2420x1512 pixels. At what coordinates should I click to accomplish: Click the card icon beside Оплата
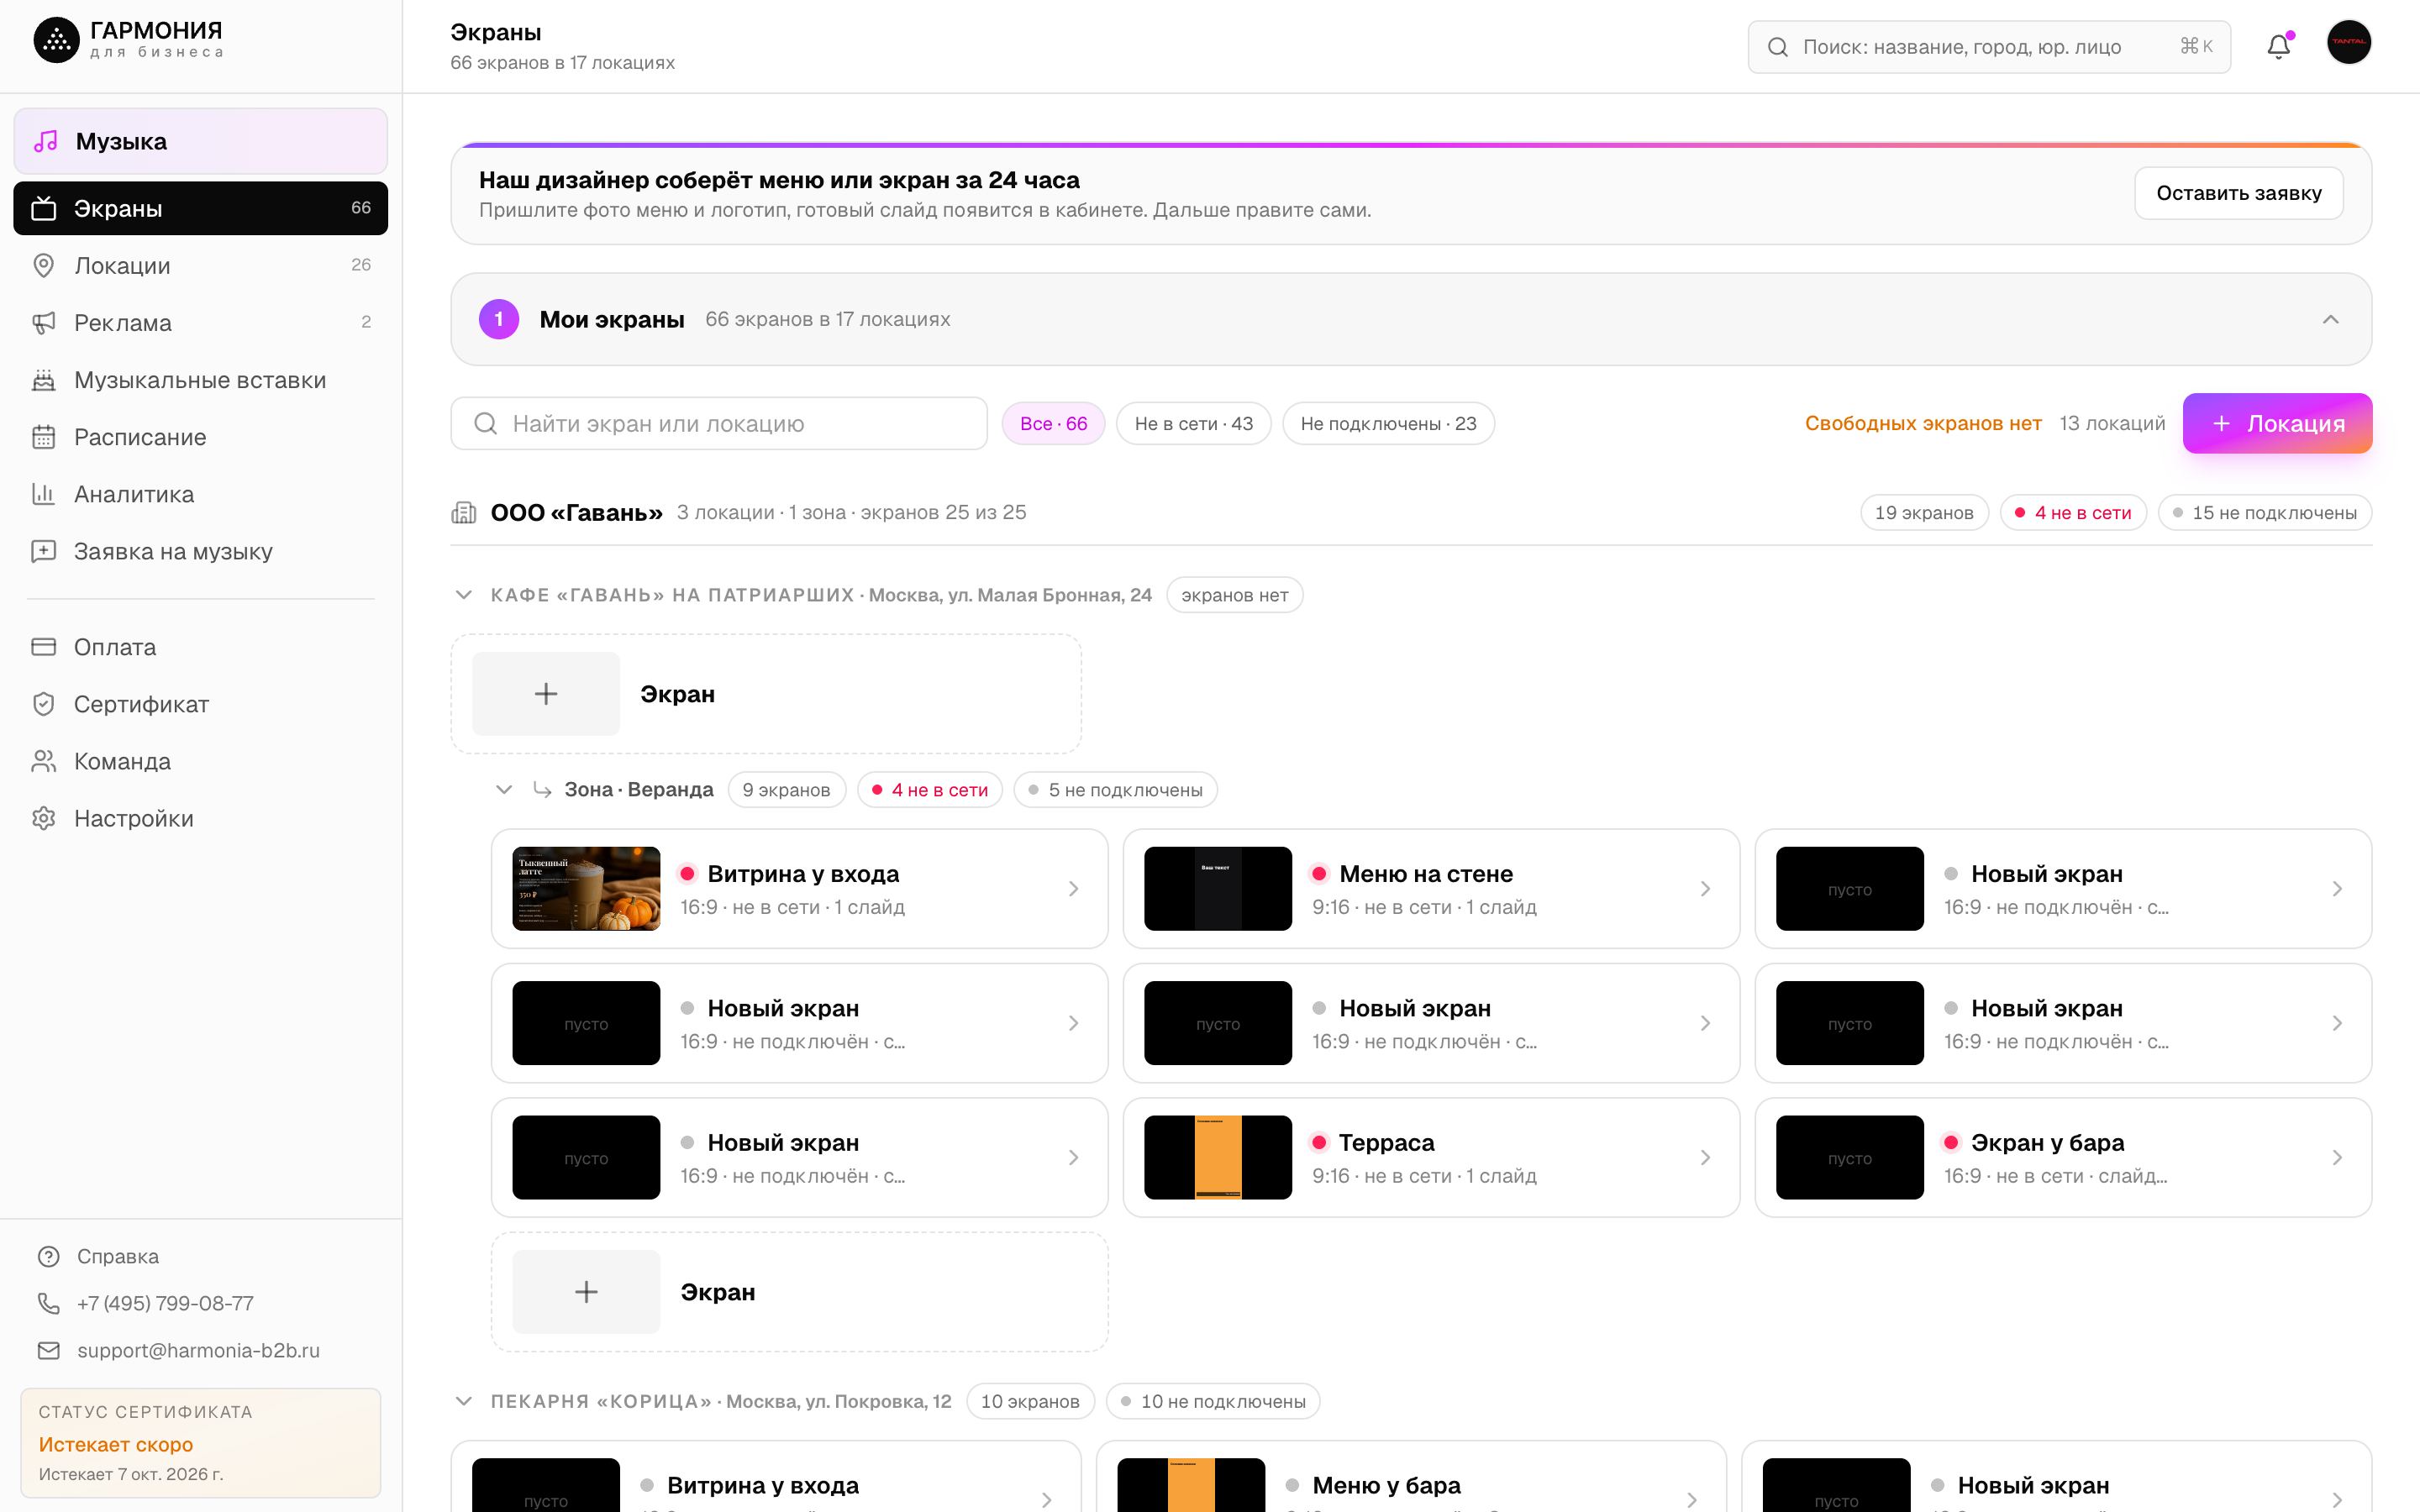tap(43, 647)
